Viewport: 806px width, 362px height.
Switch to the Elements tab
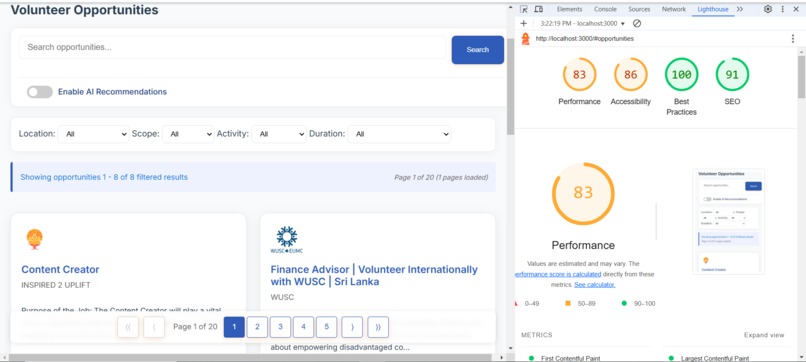(570, 9)
